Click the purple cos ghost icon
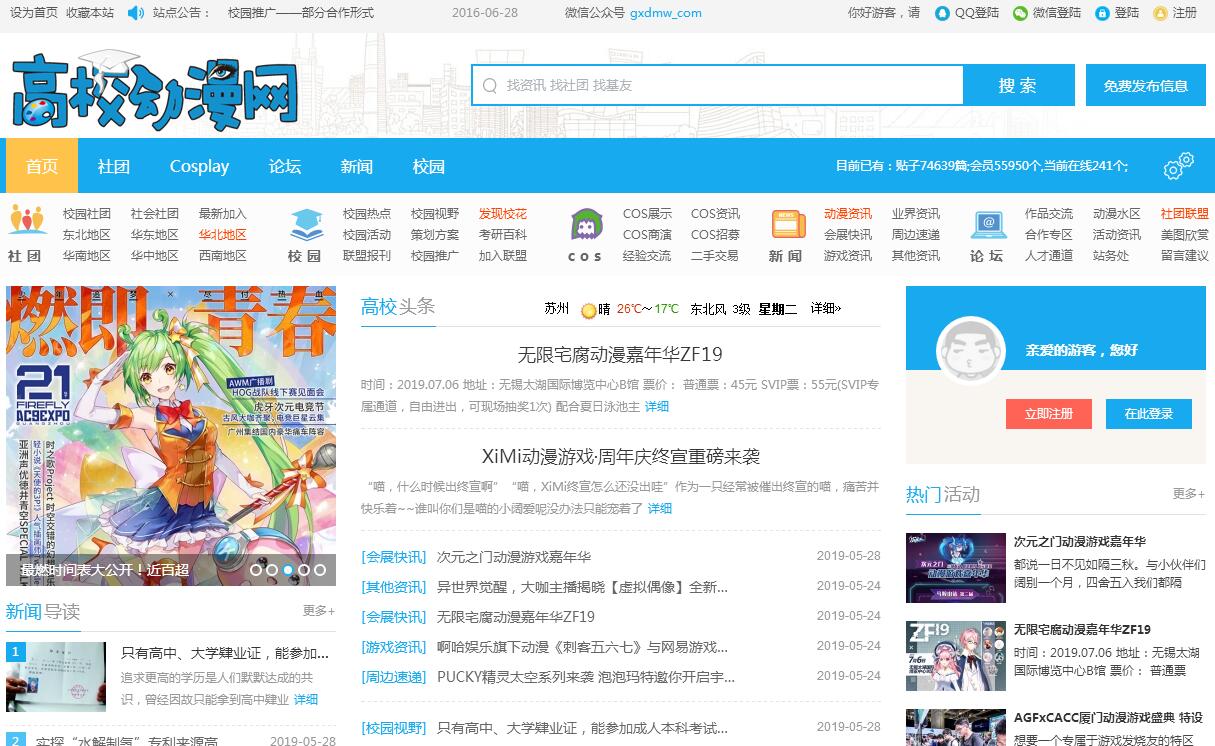Image resolution: width=1215 pixels, height=746 pixels. click(x=586, y=224)
